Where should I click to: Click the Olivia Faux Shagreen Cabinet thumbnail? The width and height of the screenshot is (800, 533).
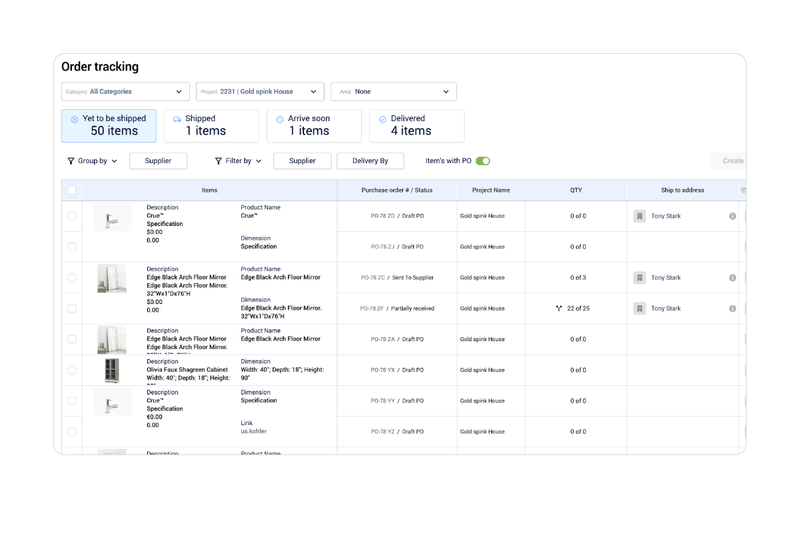coord(112,370)
